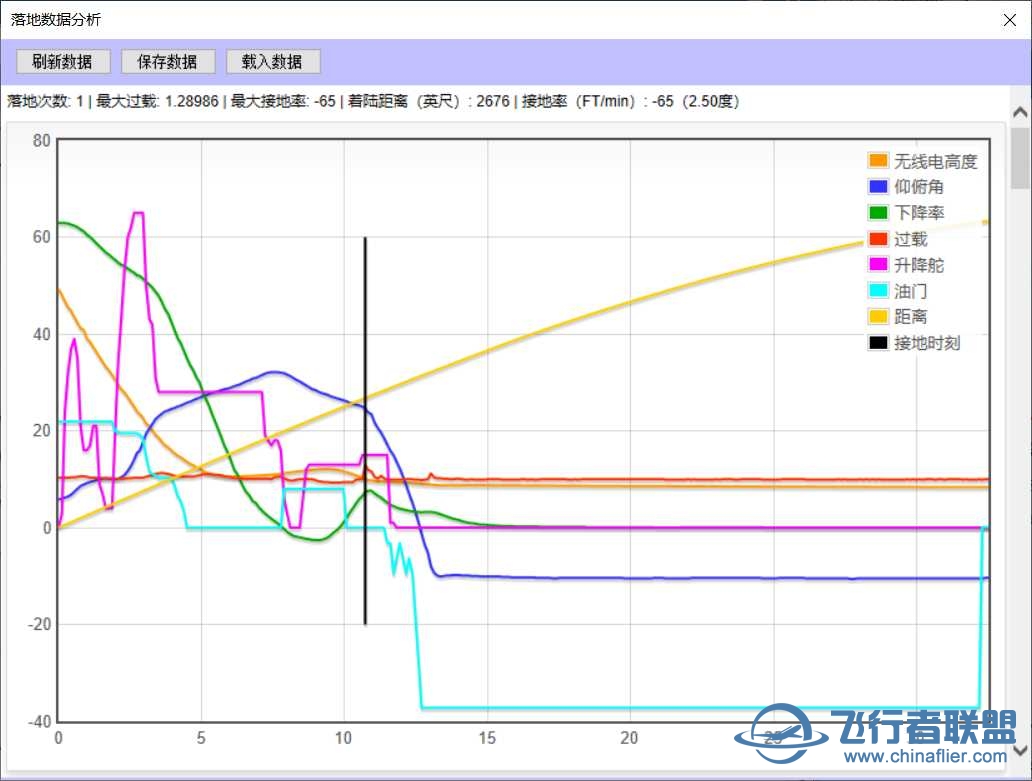Click the 升降舵 legend label

(919, 265)
